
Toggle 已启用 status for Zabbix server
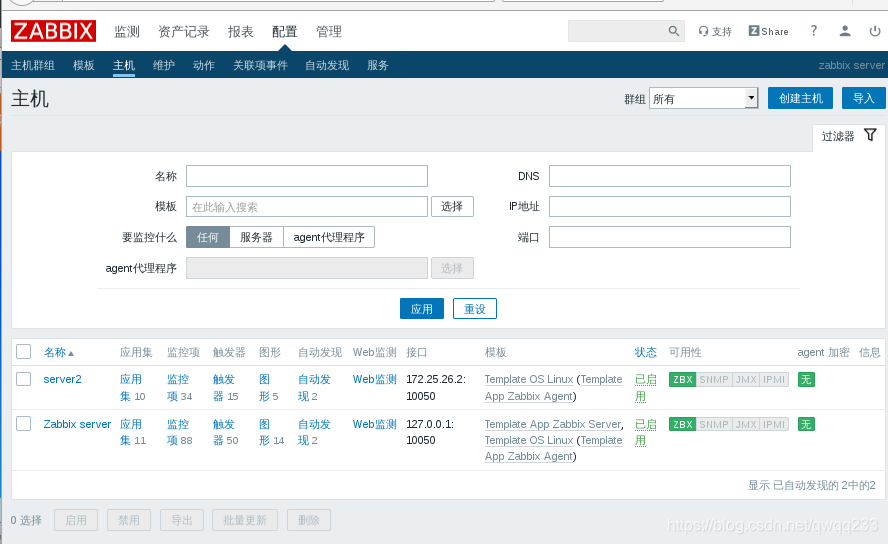[646, 432]
